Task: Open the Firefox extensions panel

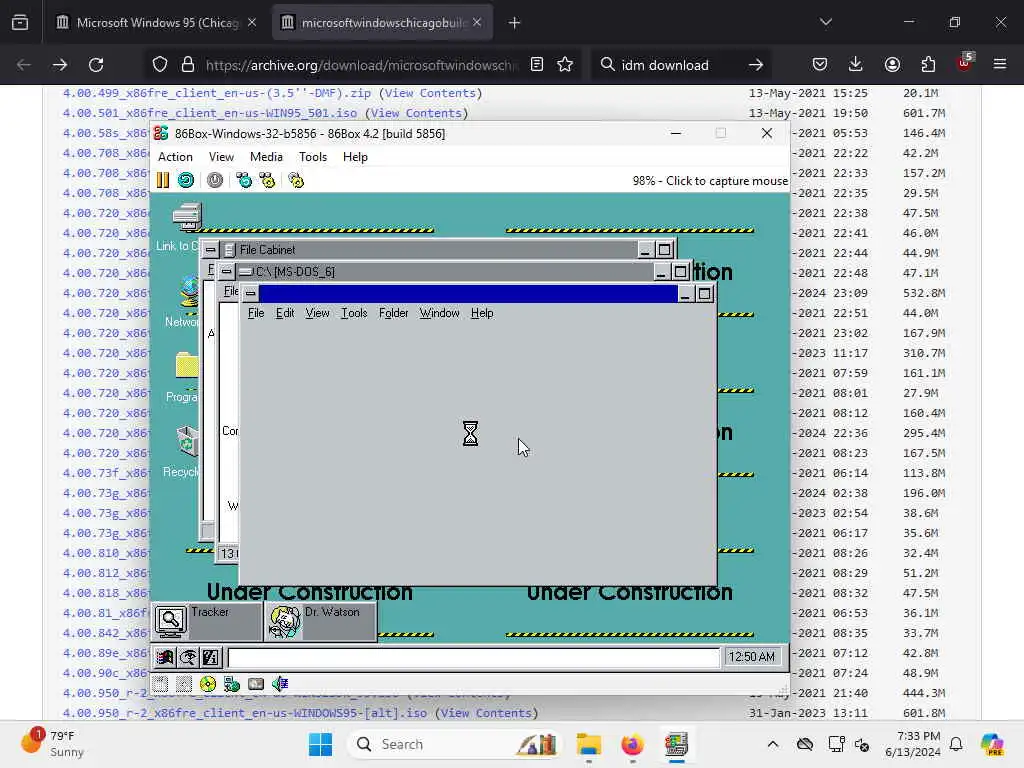Action: 928,65
